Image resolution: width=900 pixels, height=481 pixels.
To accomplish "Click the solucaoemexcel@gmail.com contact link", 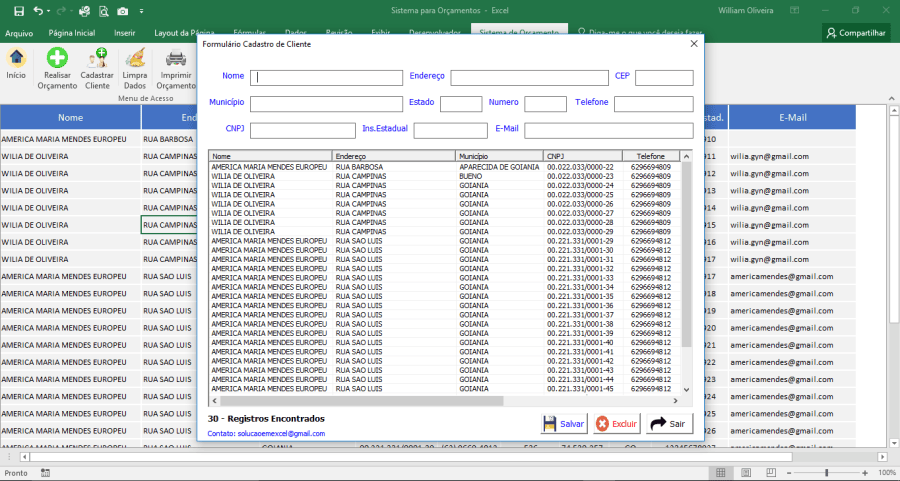I will tap(281, 433).
